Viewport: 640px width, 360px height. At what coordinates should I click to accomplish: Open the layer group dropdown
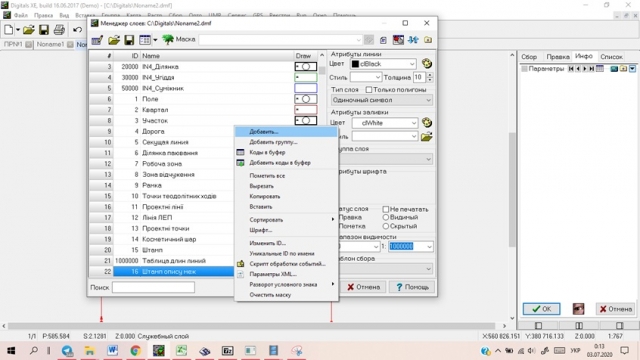[x=428, y=159]
